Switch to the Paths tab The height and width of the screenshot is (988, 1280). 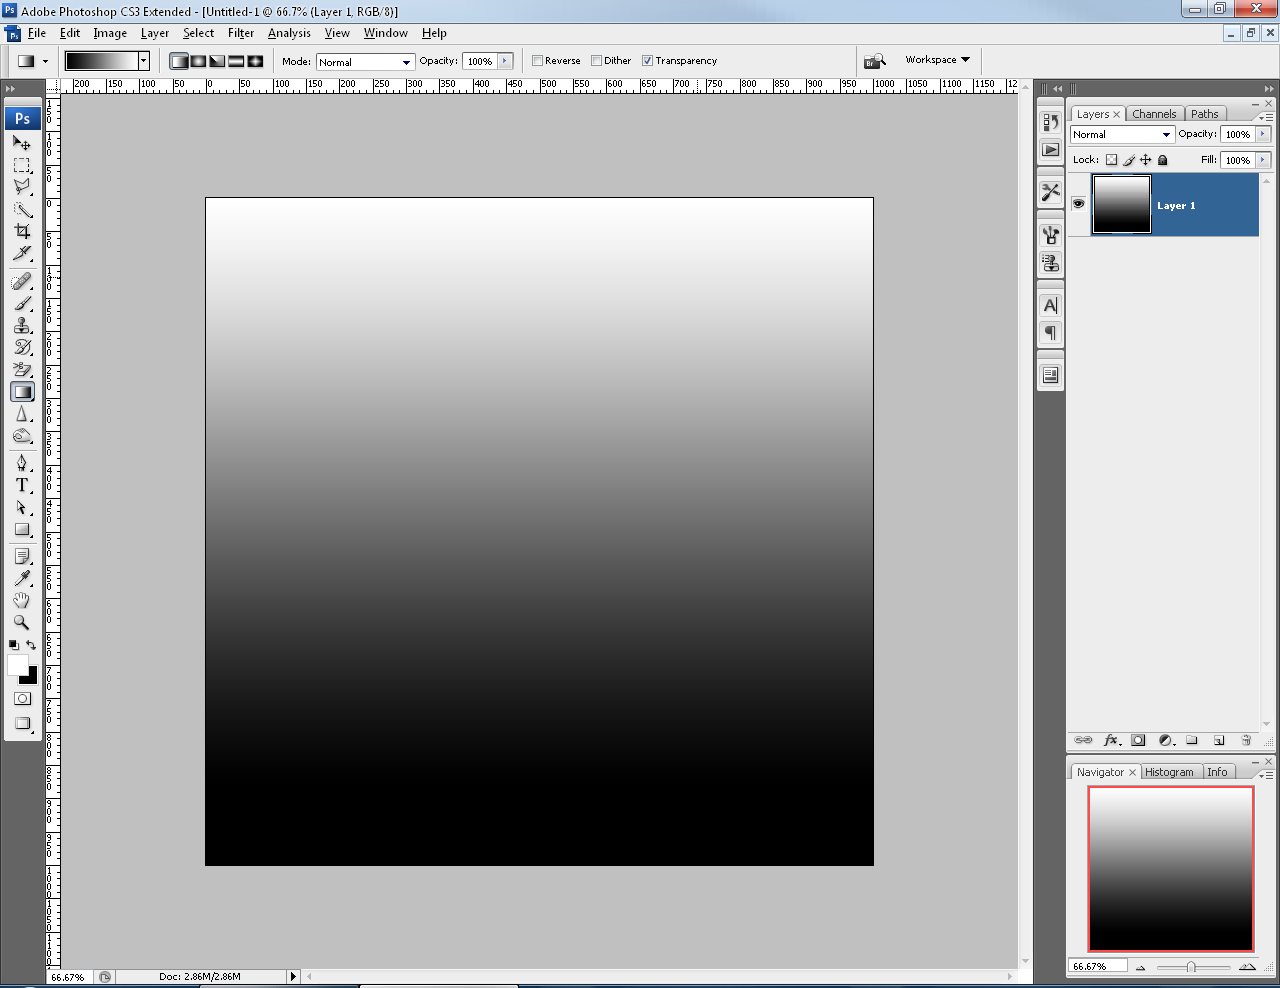tap(1205, 114)
